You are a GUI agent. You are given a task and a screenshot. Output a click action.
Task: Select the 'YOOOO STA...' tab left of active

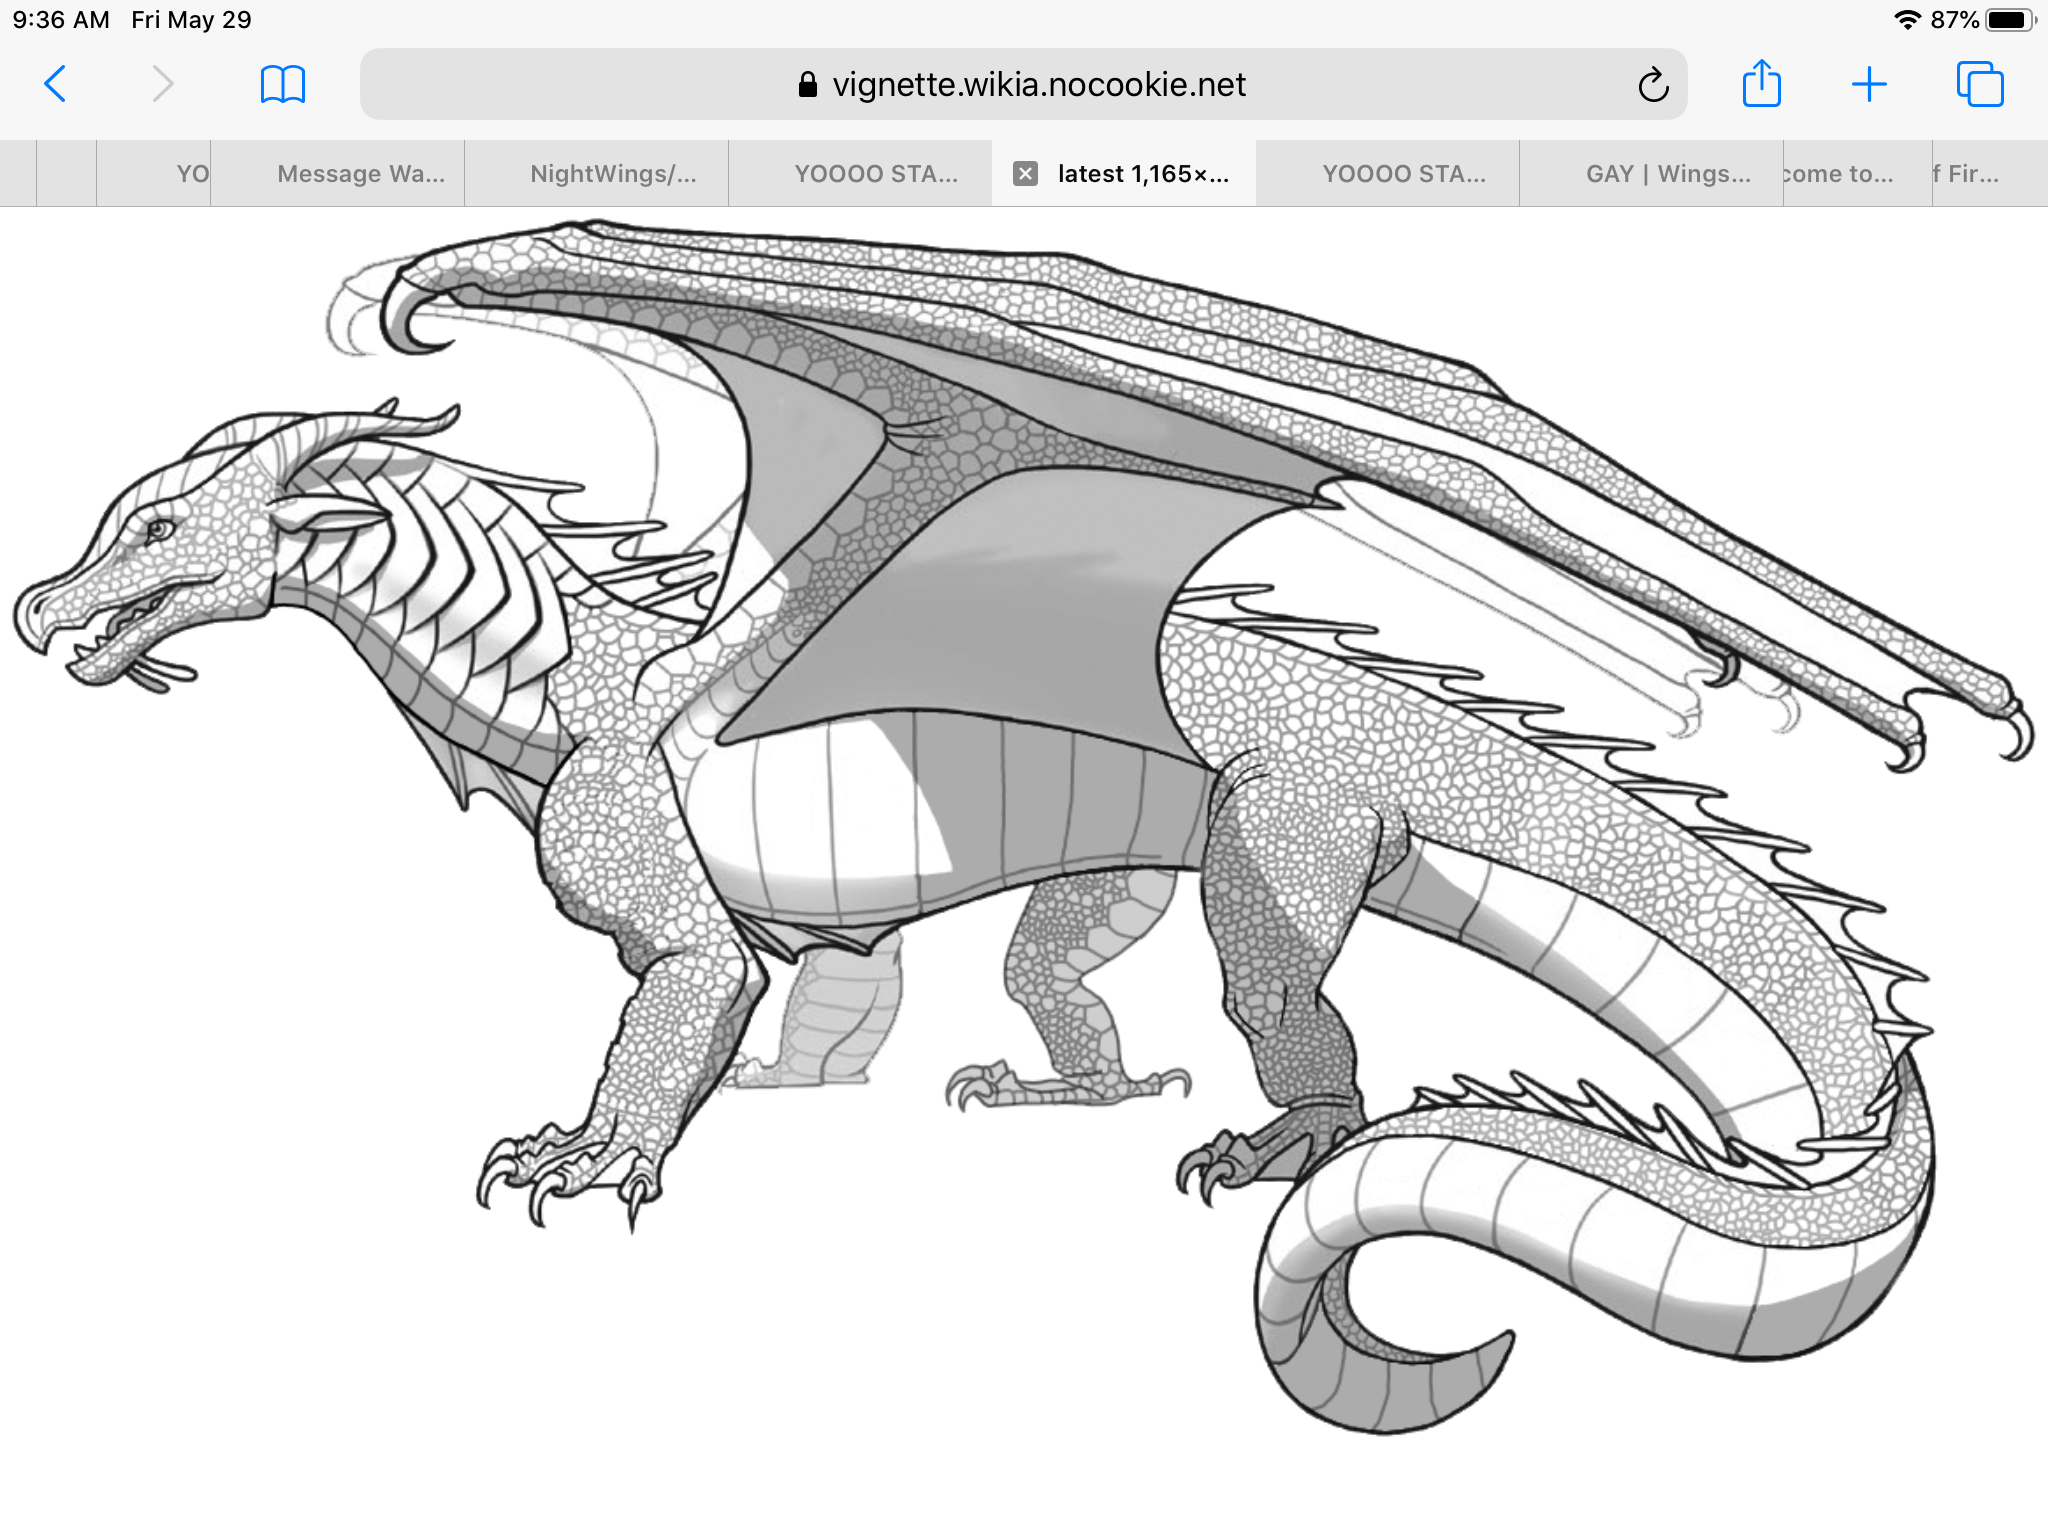point(875,174)
